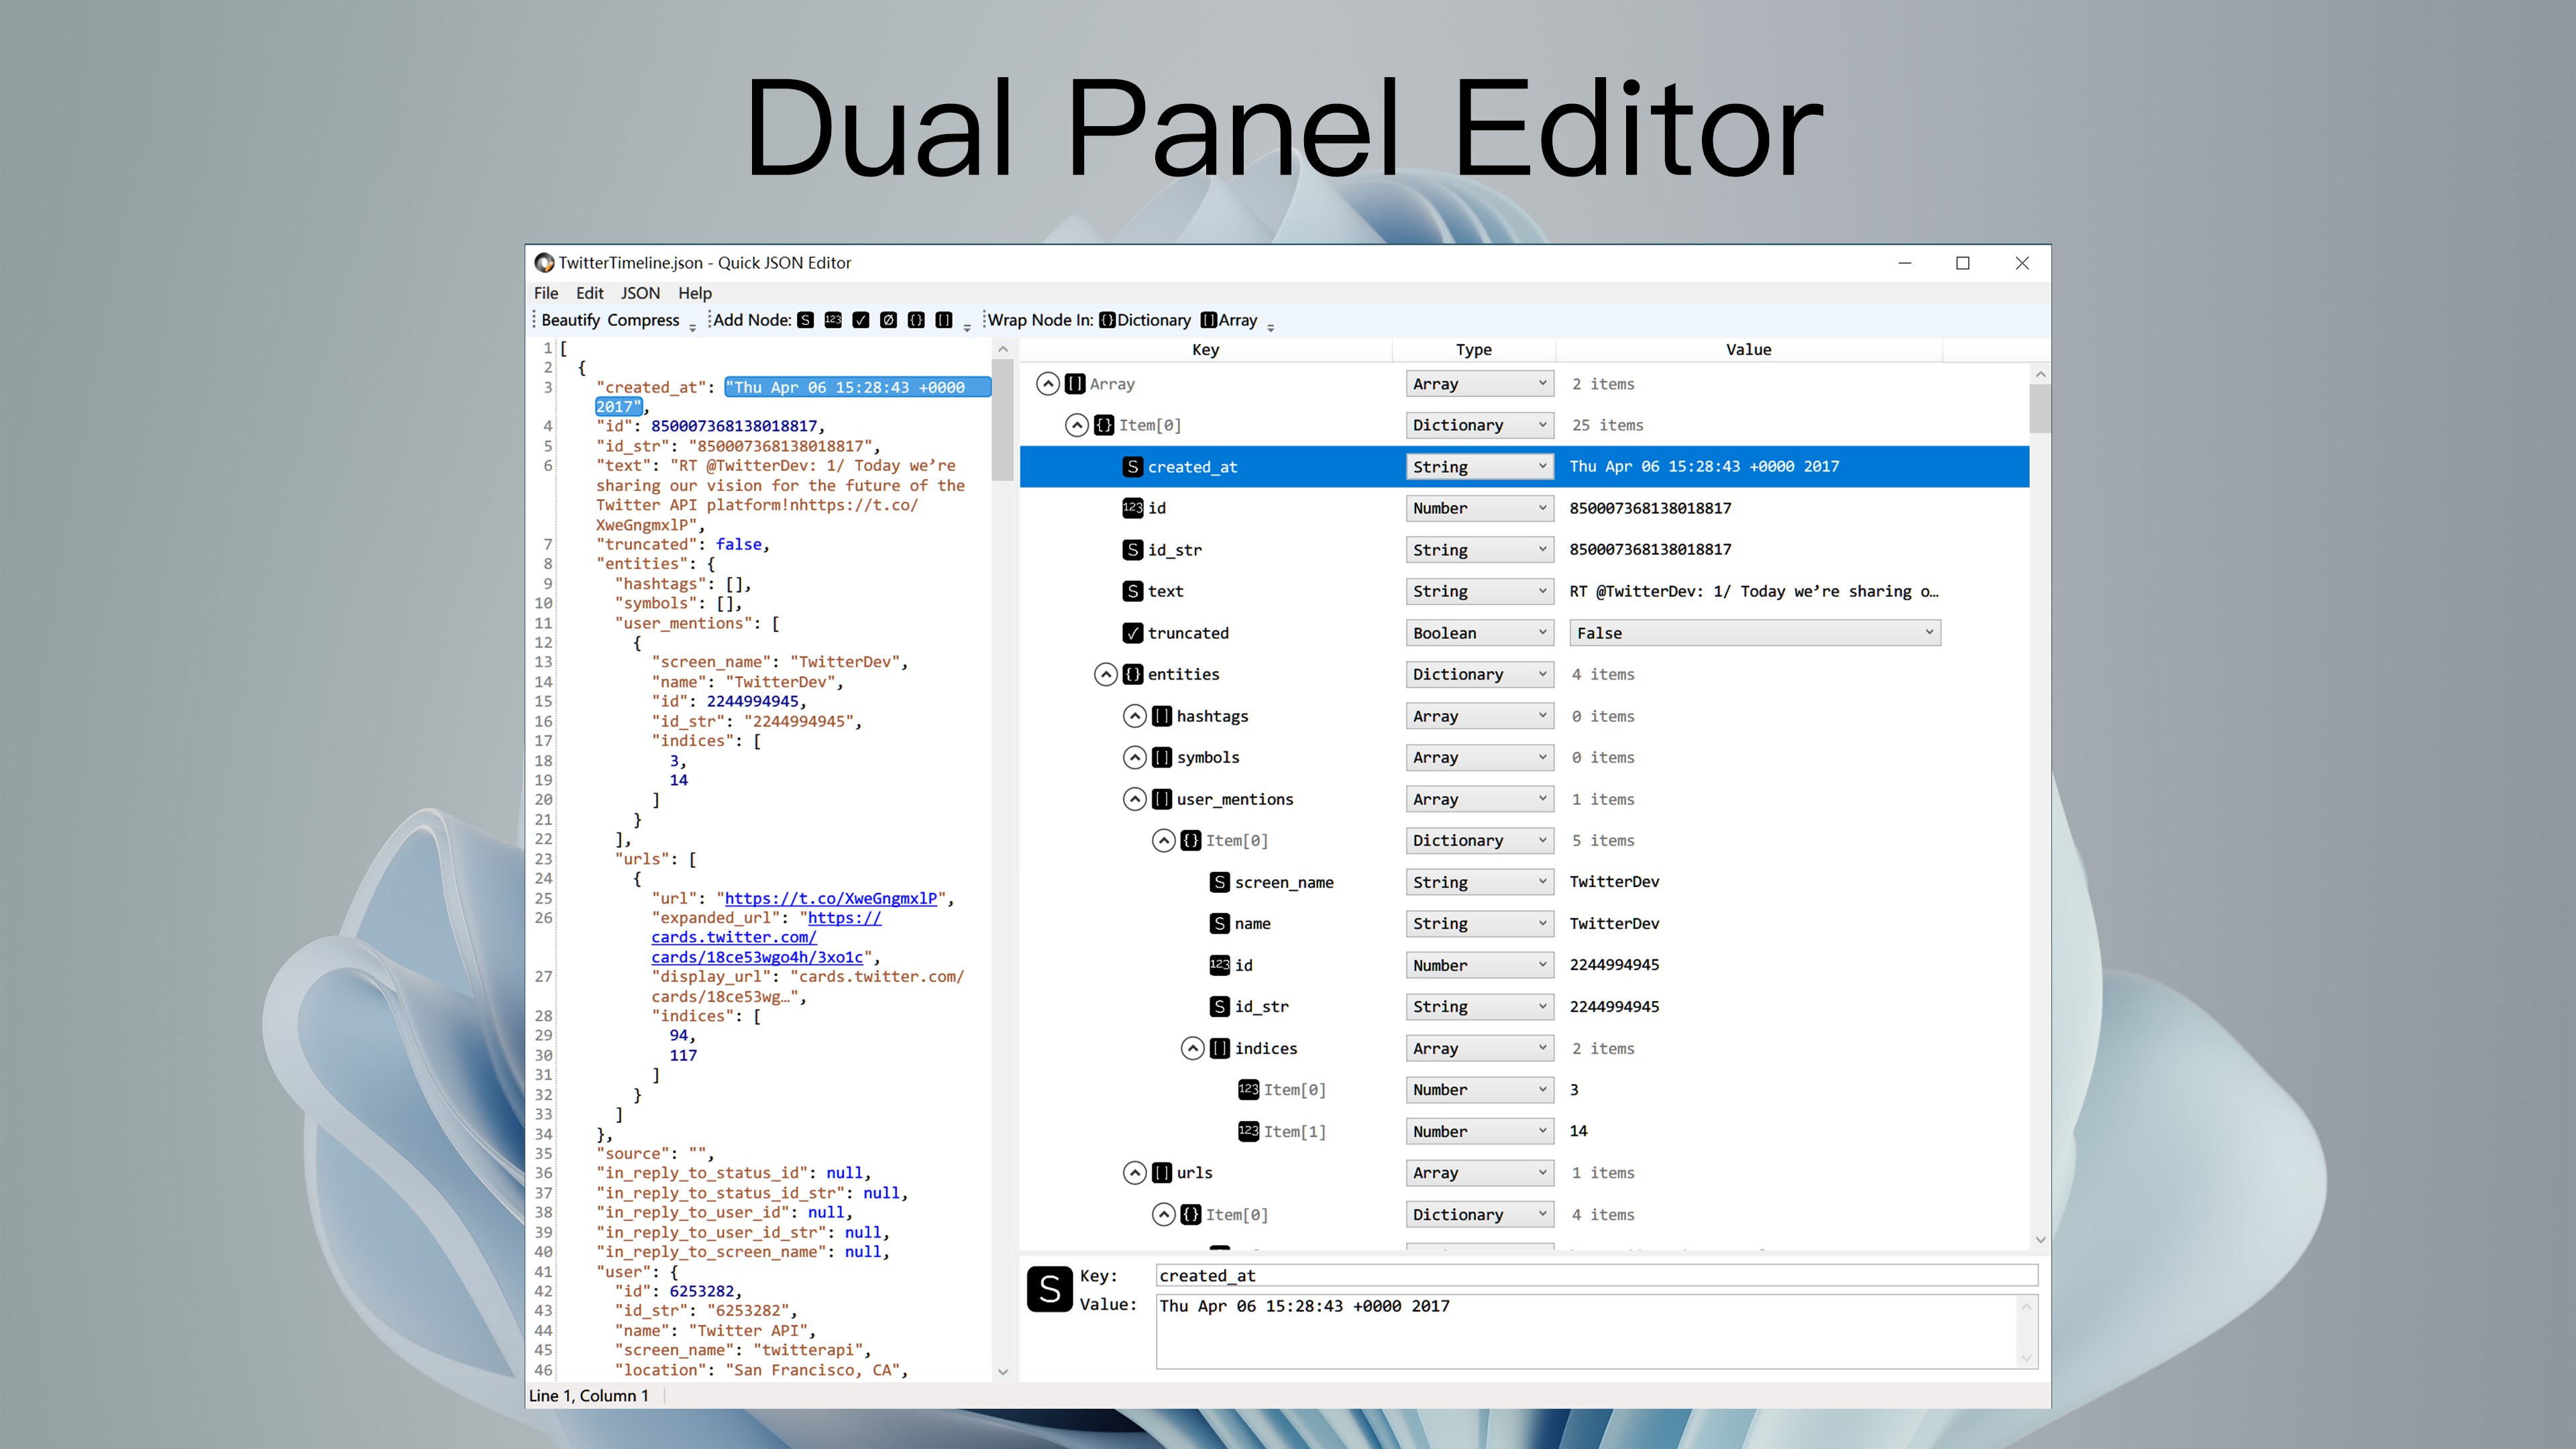Add an Array node using brackets icon

click(x=943, y=320)
